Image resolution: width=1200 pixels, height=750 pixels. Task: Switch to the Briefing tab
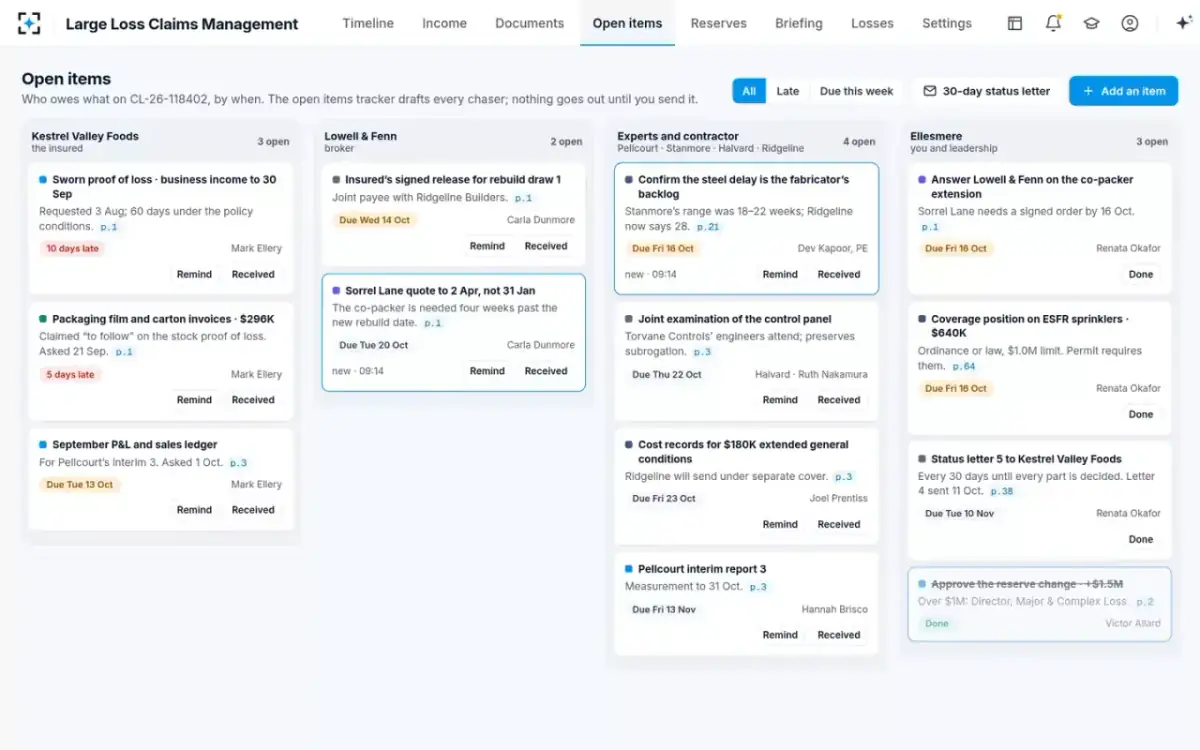tap(799, 23)
